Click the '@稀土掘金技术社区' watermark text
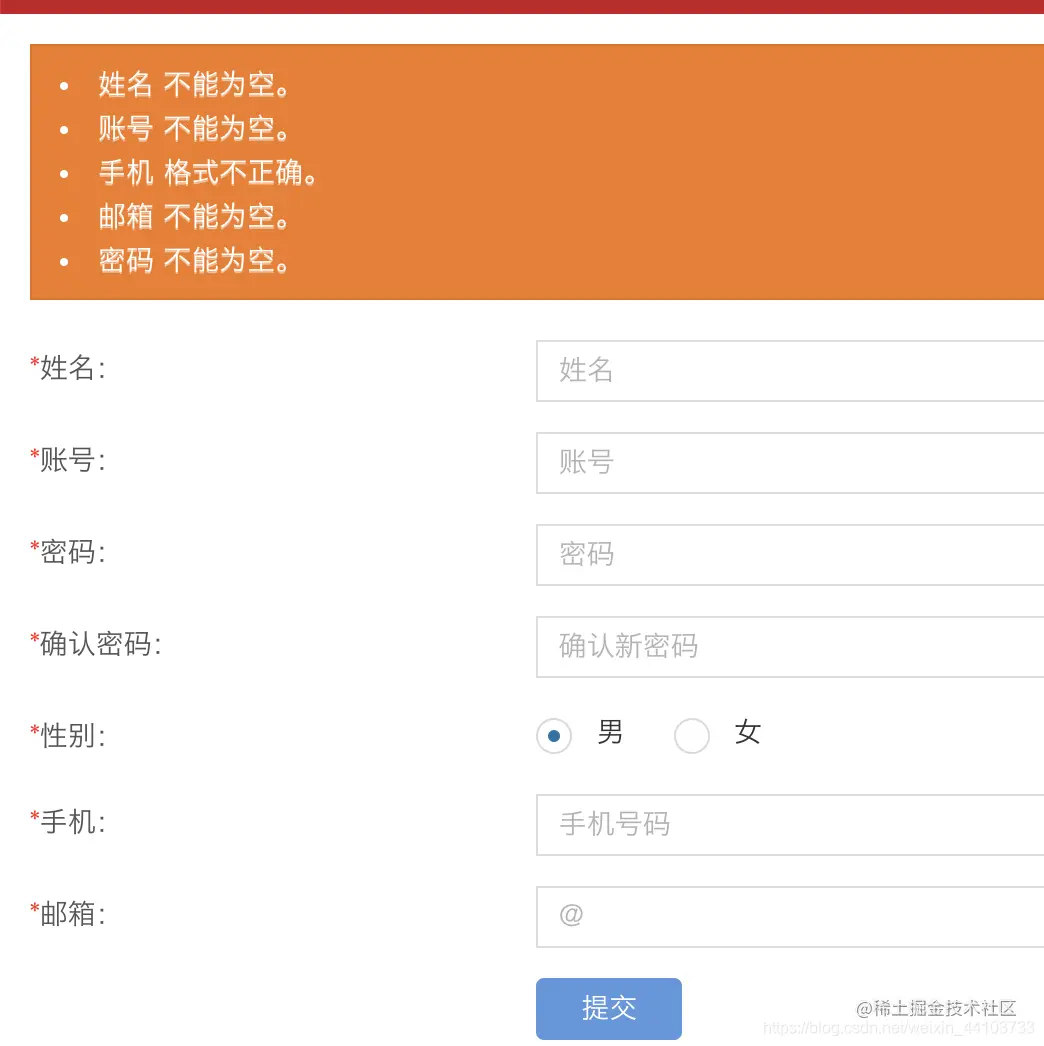The width and height of the screenshot is (1044, 1046). [935, 1009]
